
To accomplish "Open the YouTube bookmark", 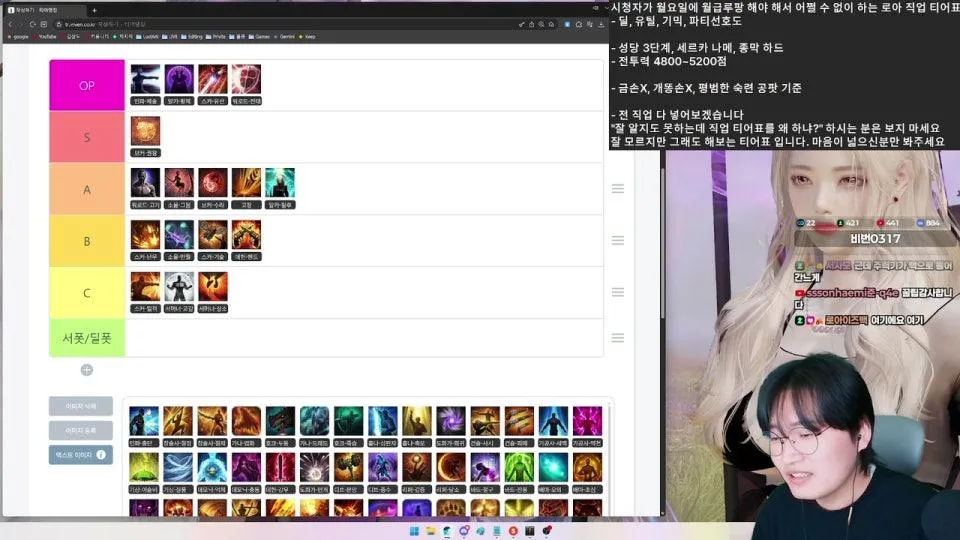I will click(44, 36).
